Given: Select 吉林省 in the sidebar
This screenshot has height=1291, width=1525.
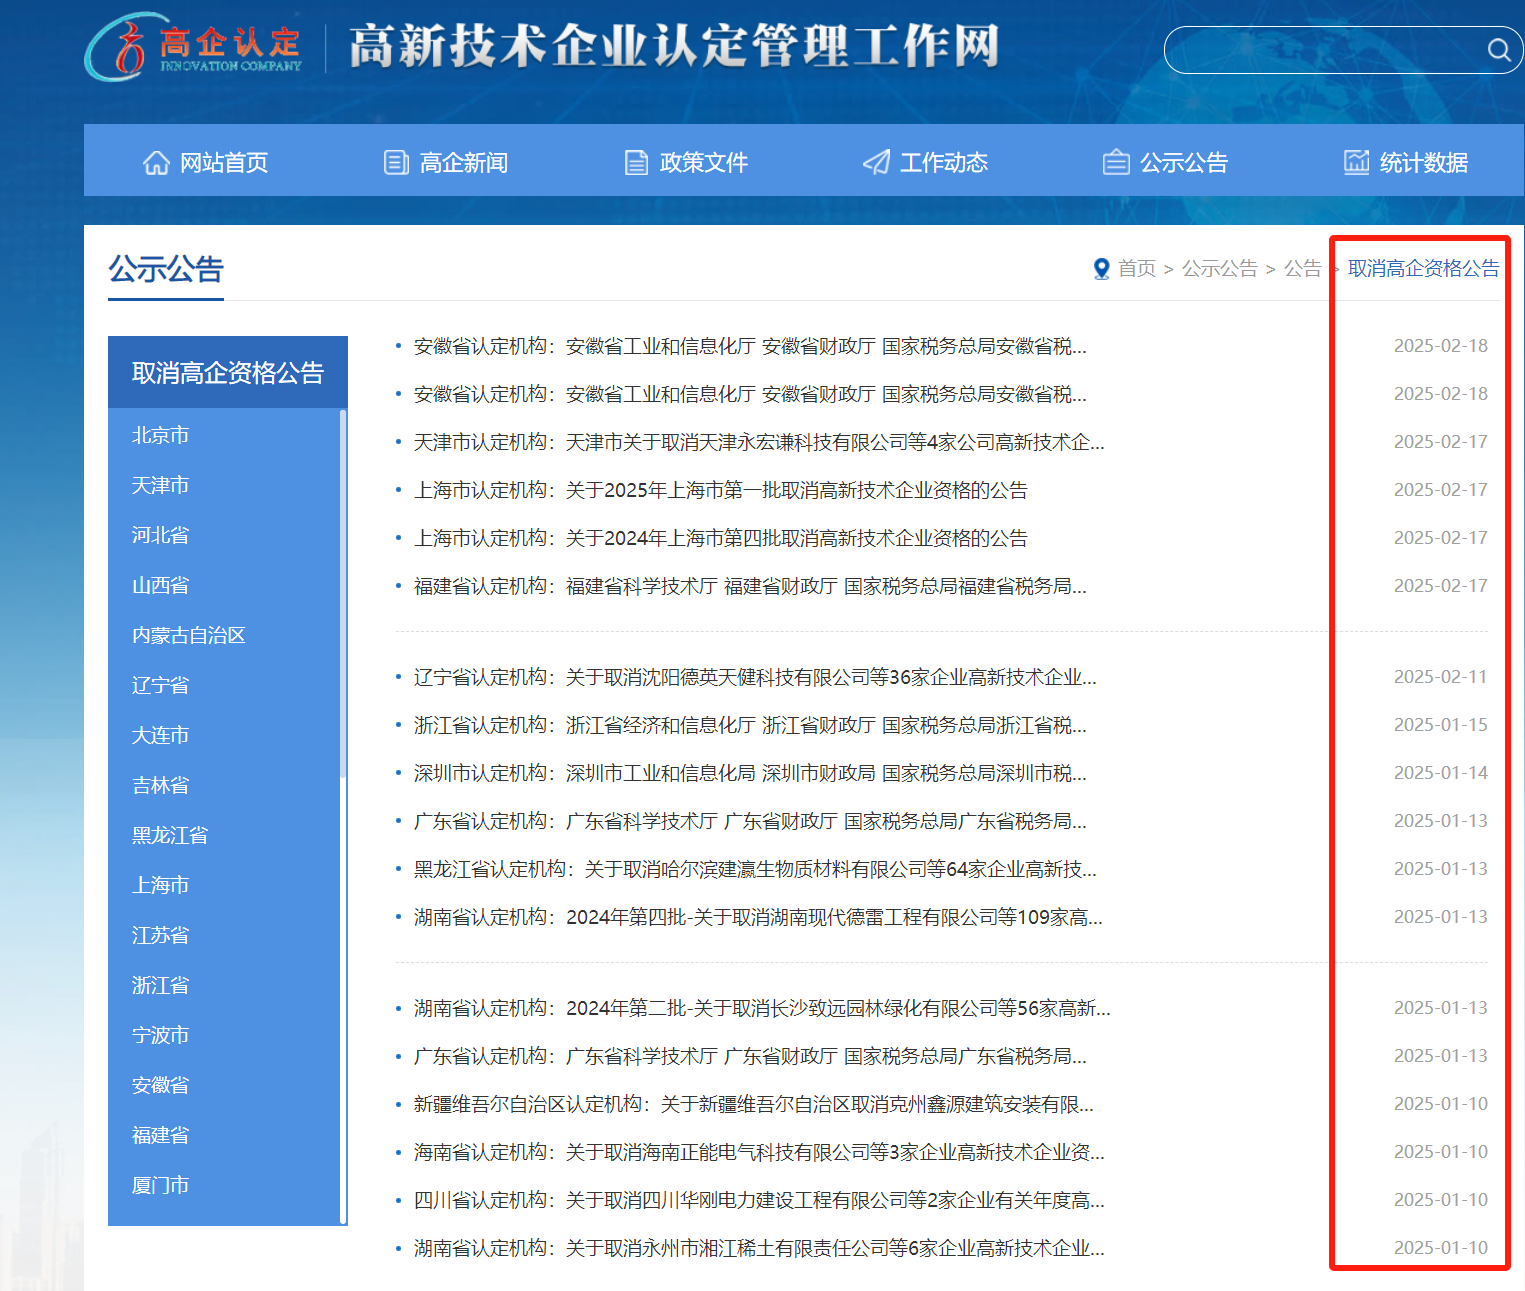Looking at the screenshot, I should [x=161, y=785].
